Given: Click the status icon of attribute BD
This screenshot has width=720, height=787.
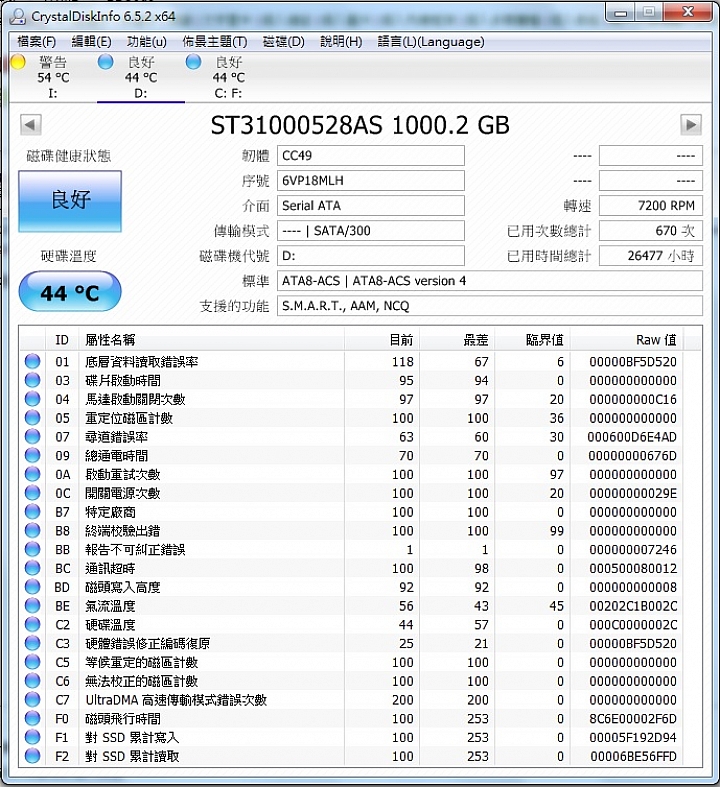Looking at the screenshot, I should 33,587.
